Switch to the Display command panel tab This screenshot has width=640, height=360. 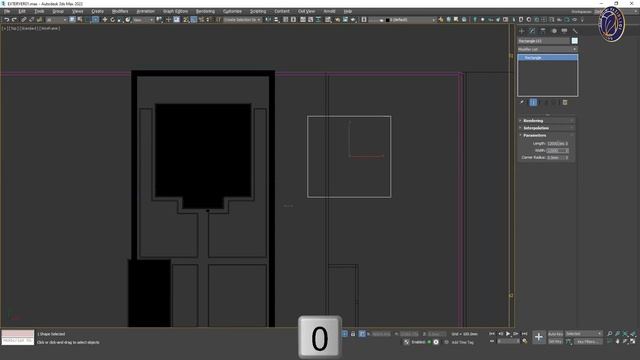pos(564,31)
